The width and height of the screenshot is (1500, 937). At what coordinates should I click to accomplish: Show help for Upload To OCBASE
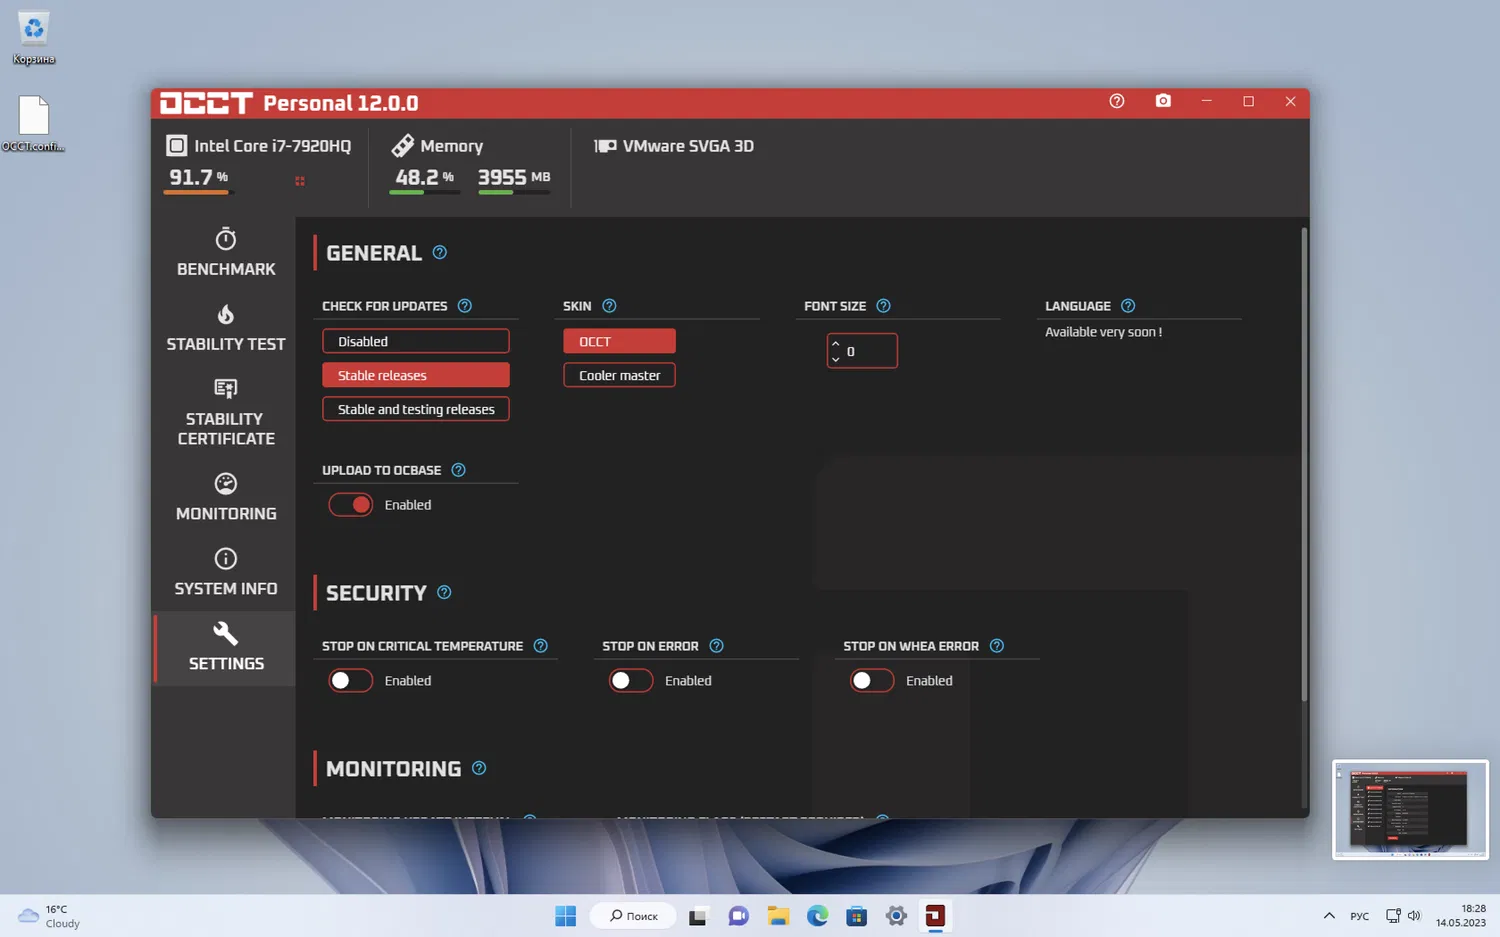coord(458,470)
